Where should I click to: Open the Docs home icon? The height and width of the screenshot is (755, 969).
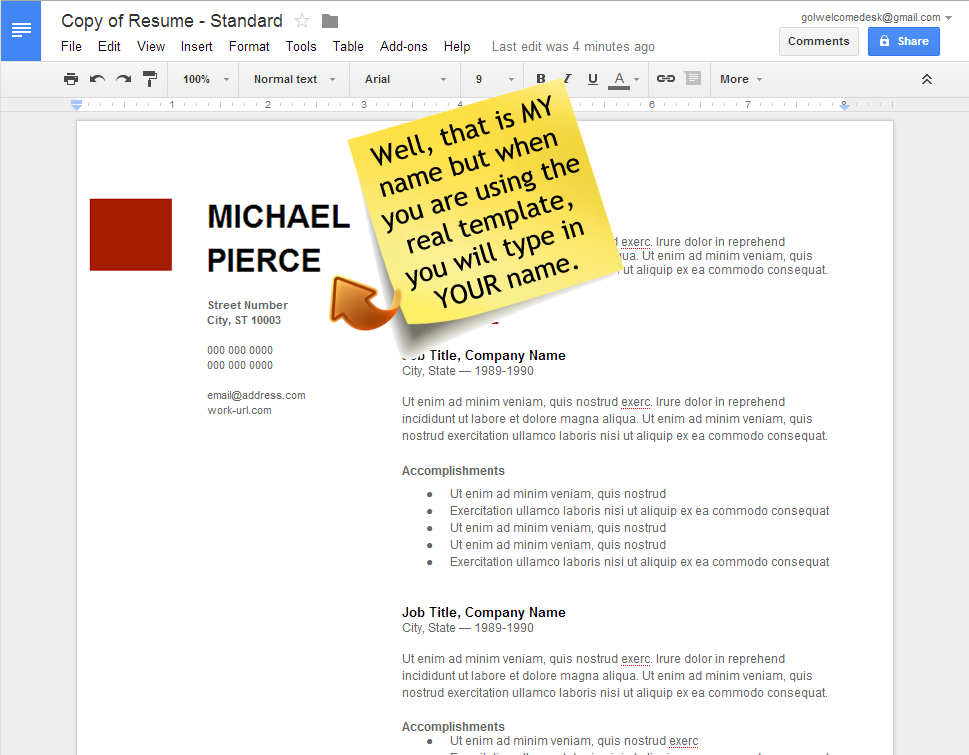[x=21, y=30]
